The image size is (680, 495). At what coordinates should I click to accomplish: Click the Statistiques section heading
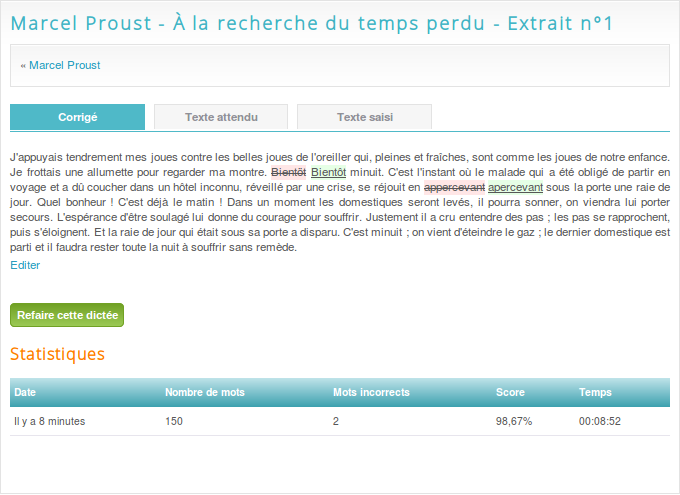[x=57, y=354]
